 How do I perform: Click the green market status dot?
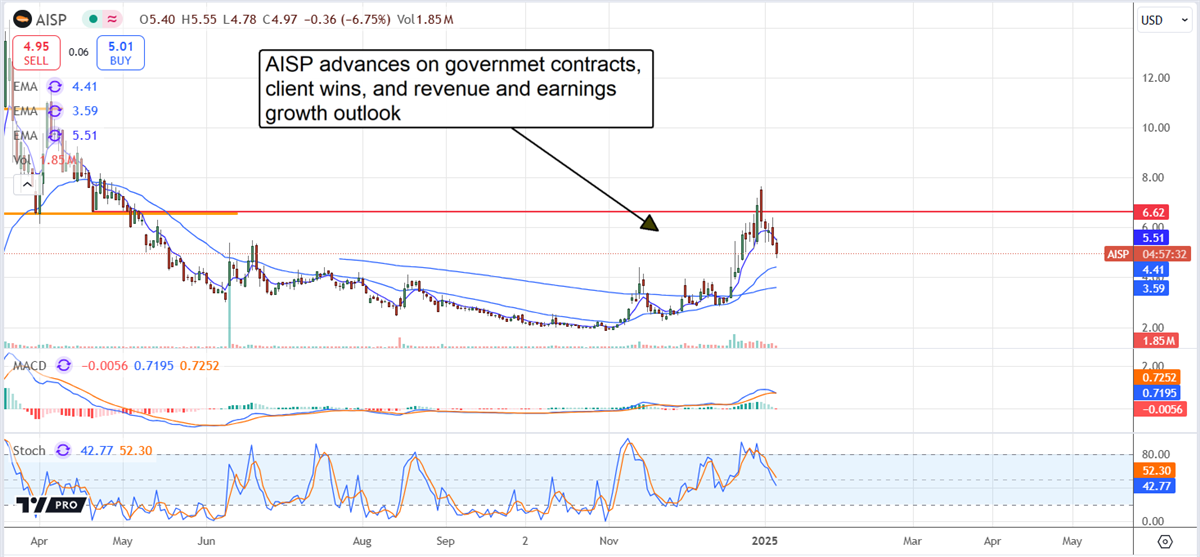93,18
